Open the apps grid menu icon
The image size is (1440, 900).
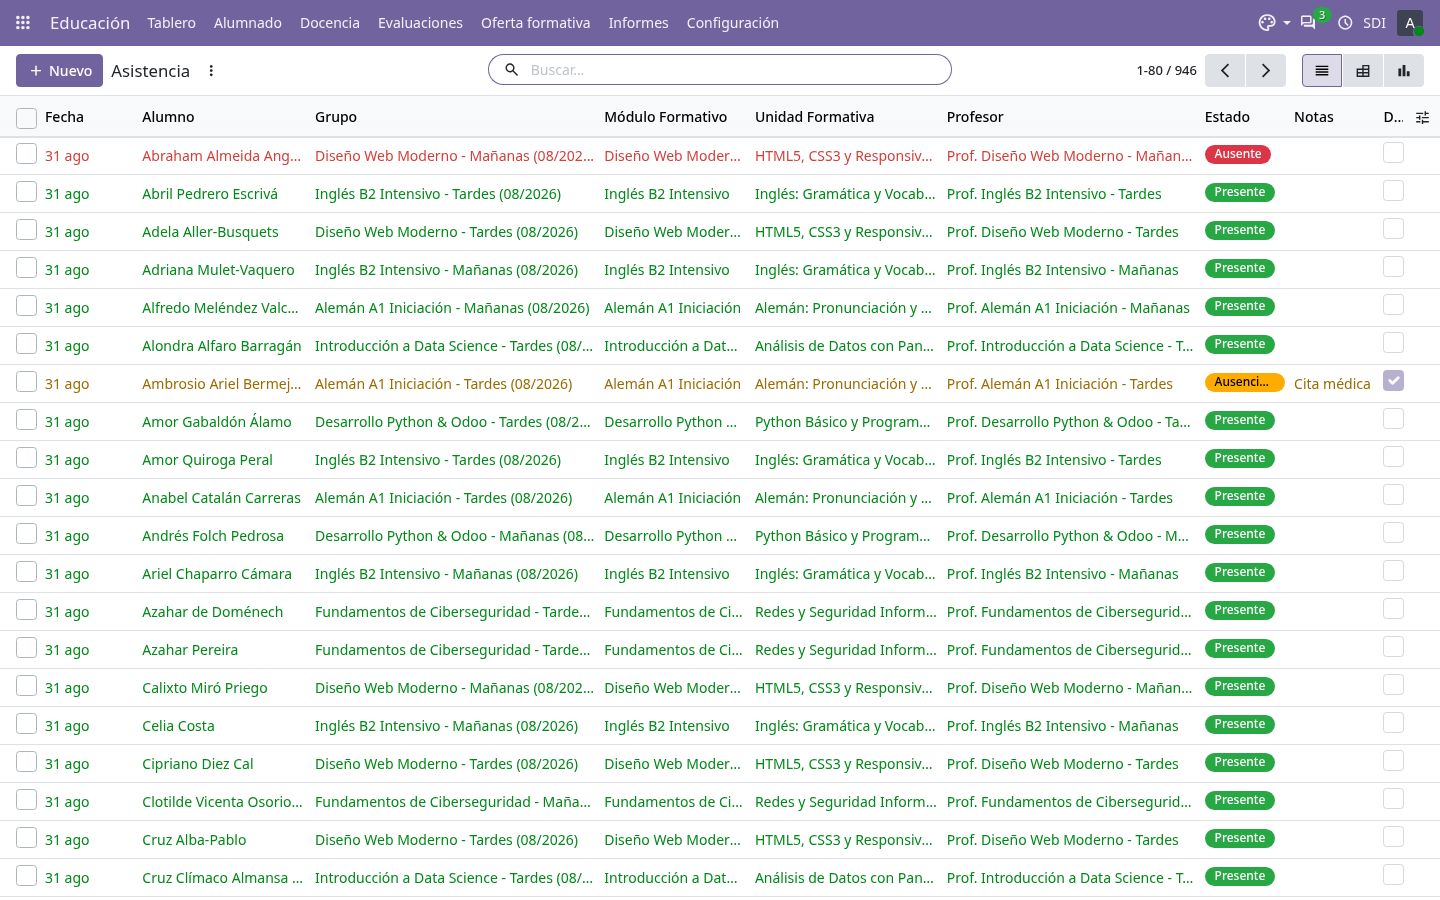(23, 23)
